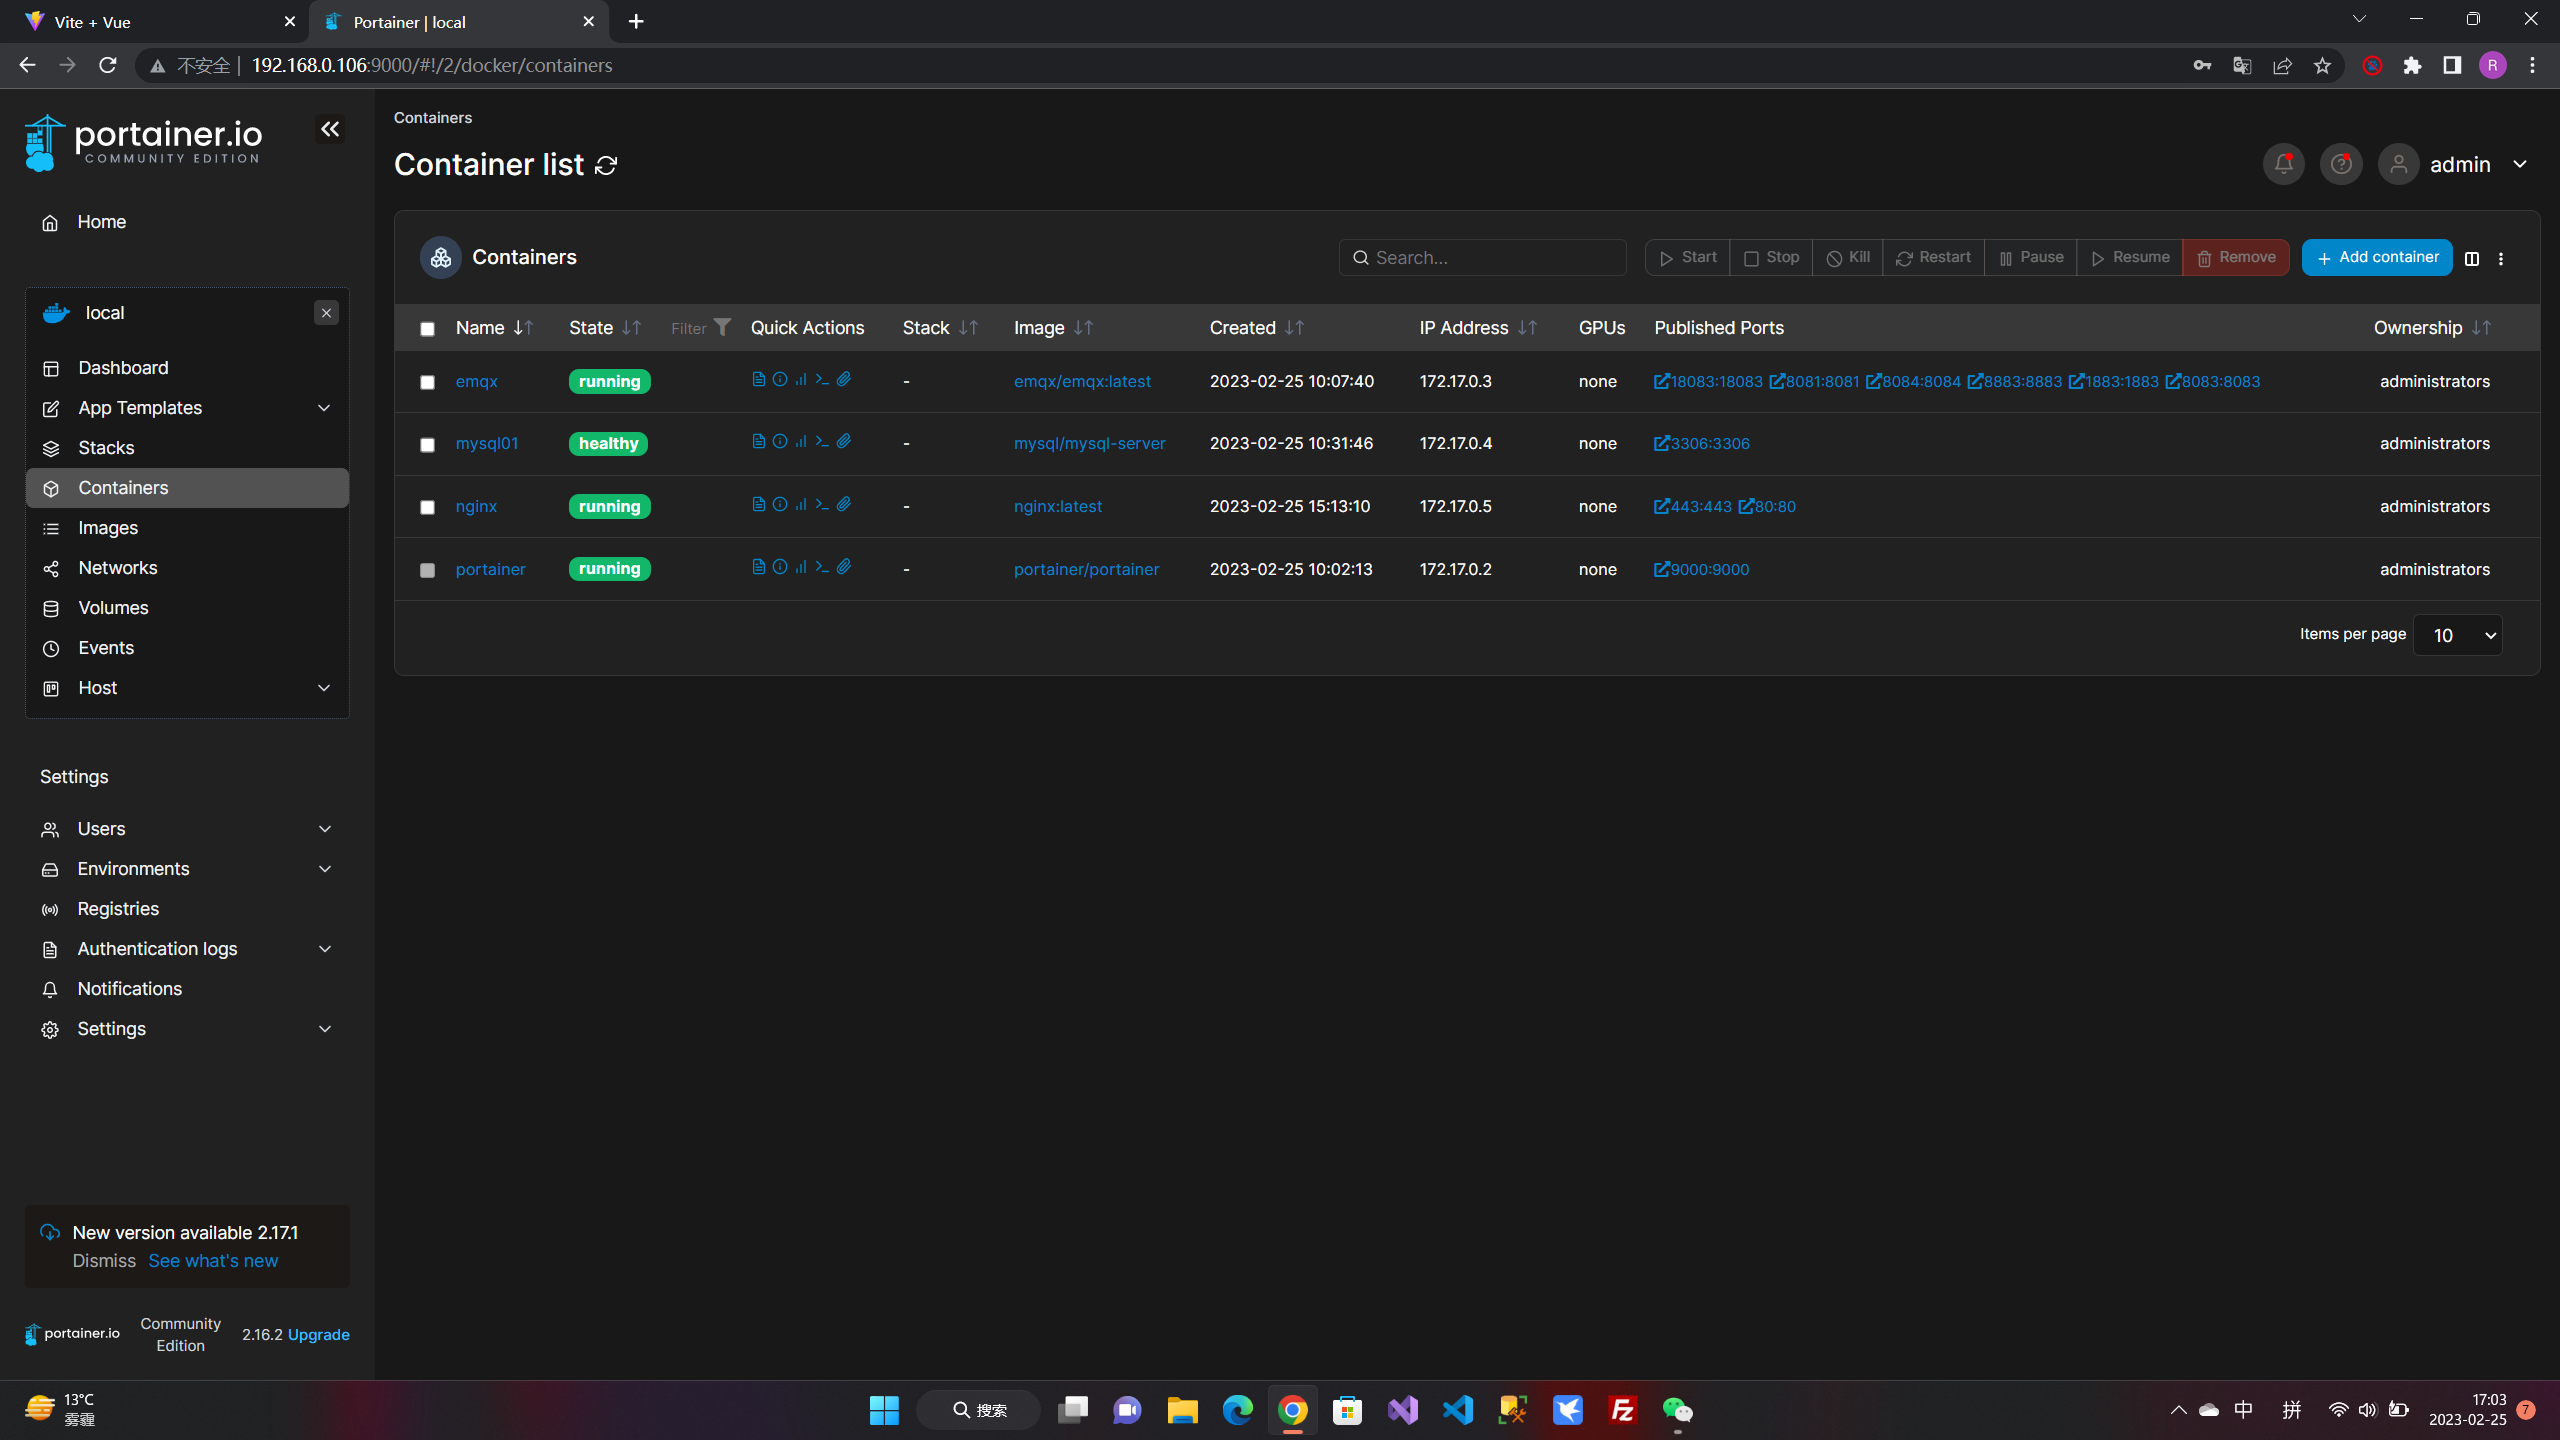Open exec console icon for nginx
Viewport: 2560px width, 1440px height.
(822, 504)
